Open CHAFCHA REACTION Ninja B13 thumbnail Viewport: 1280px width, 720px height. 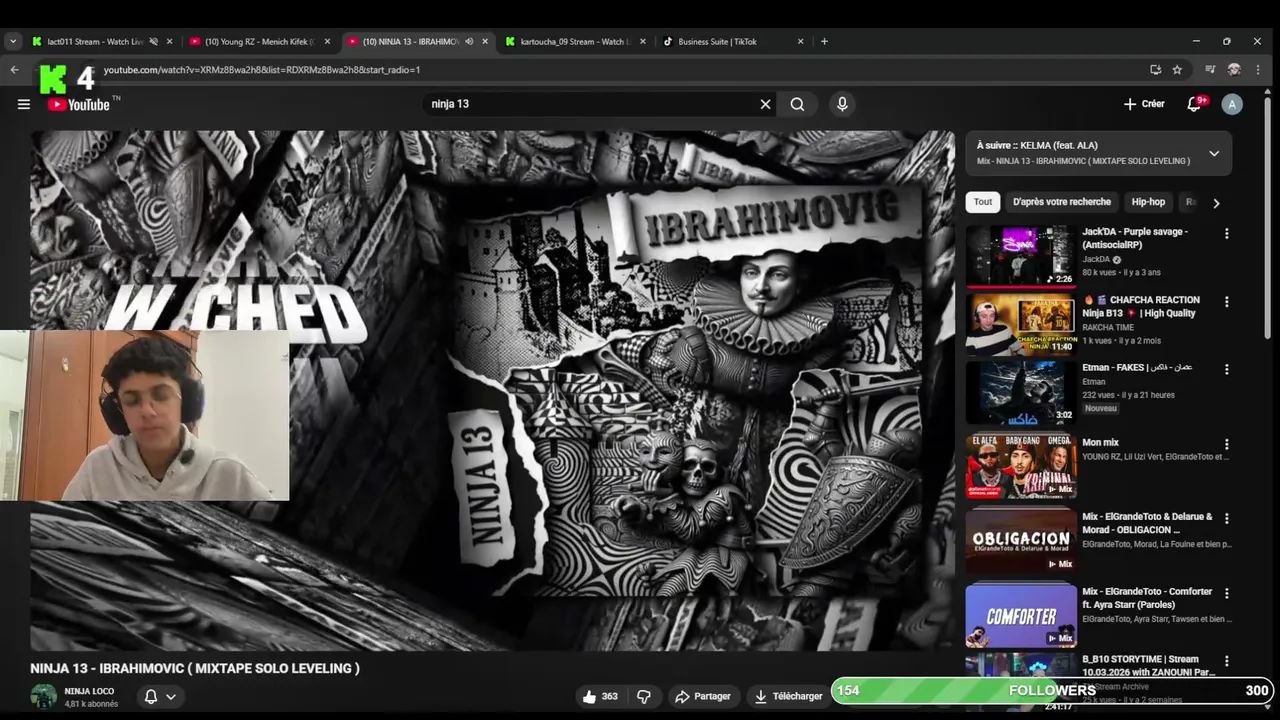[x=1021, y=324]
